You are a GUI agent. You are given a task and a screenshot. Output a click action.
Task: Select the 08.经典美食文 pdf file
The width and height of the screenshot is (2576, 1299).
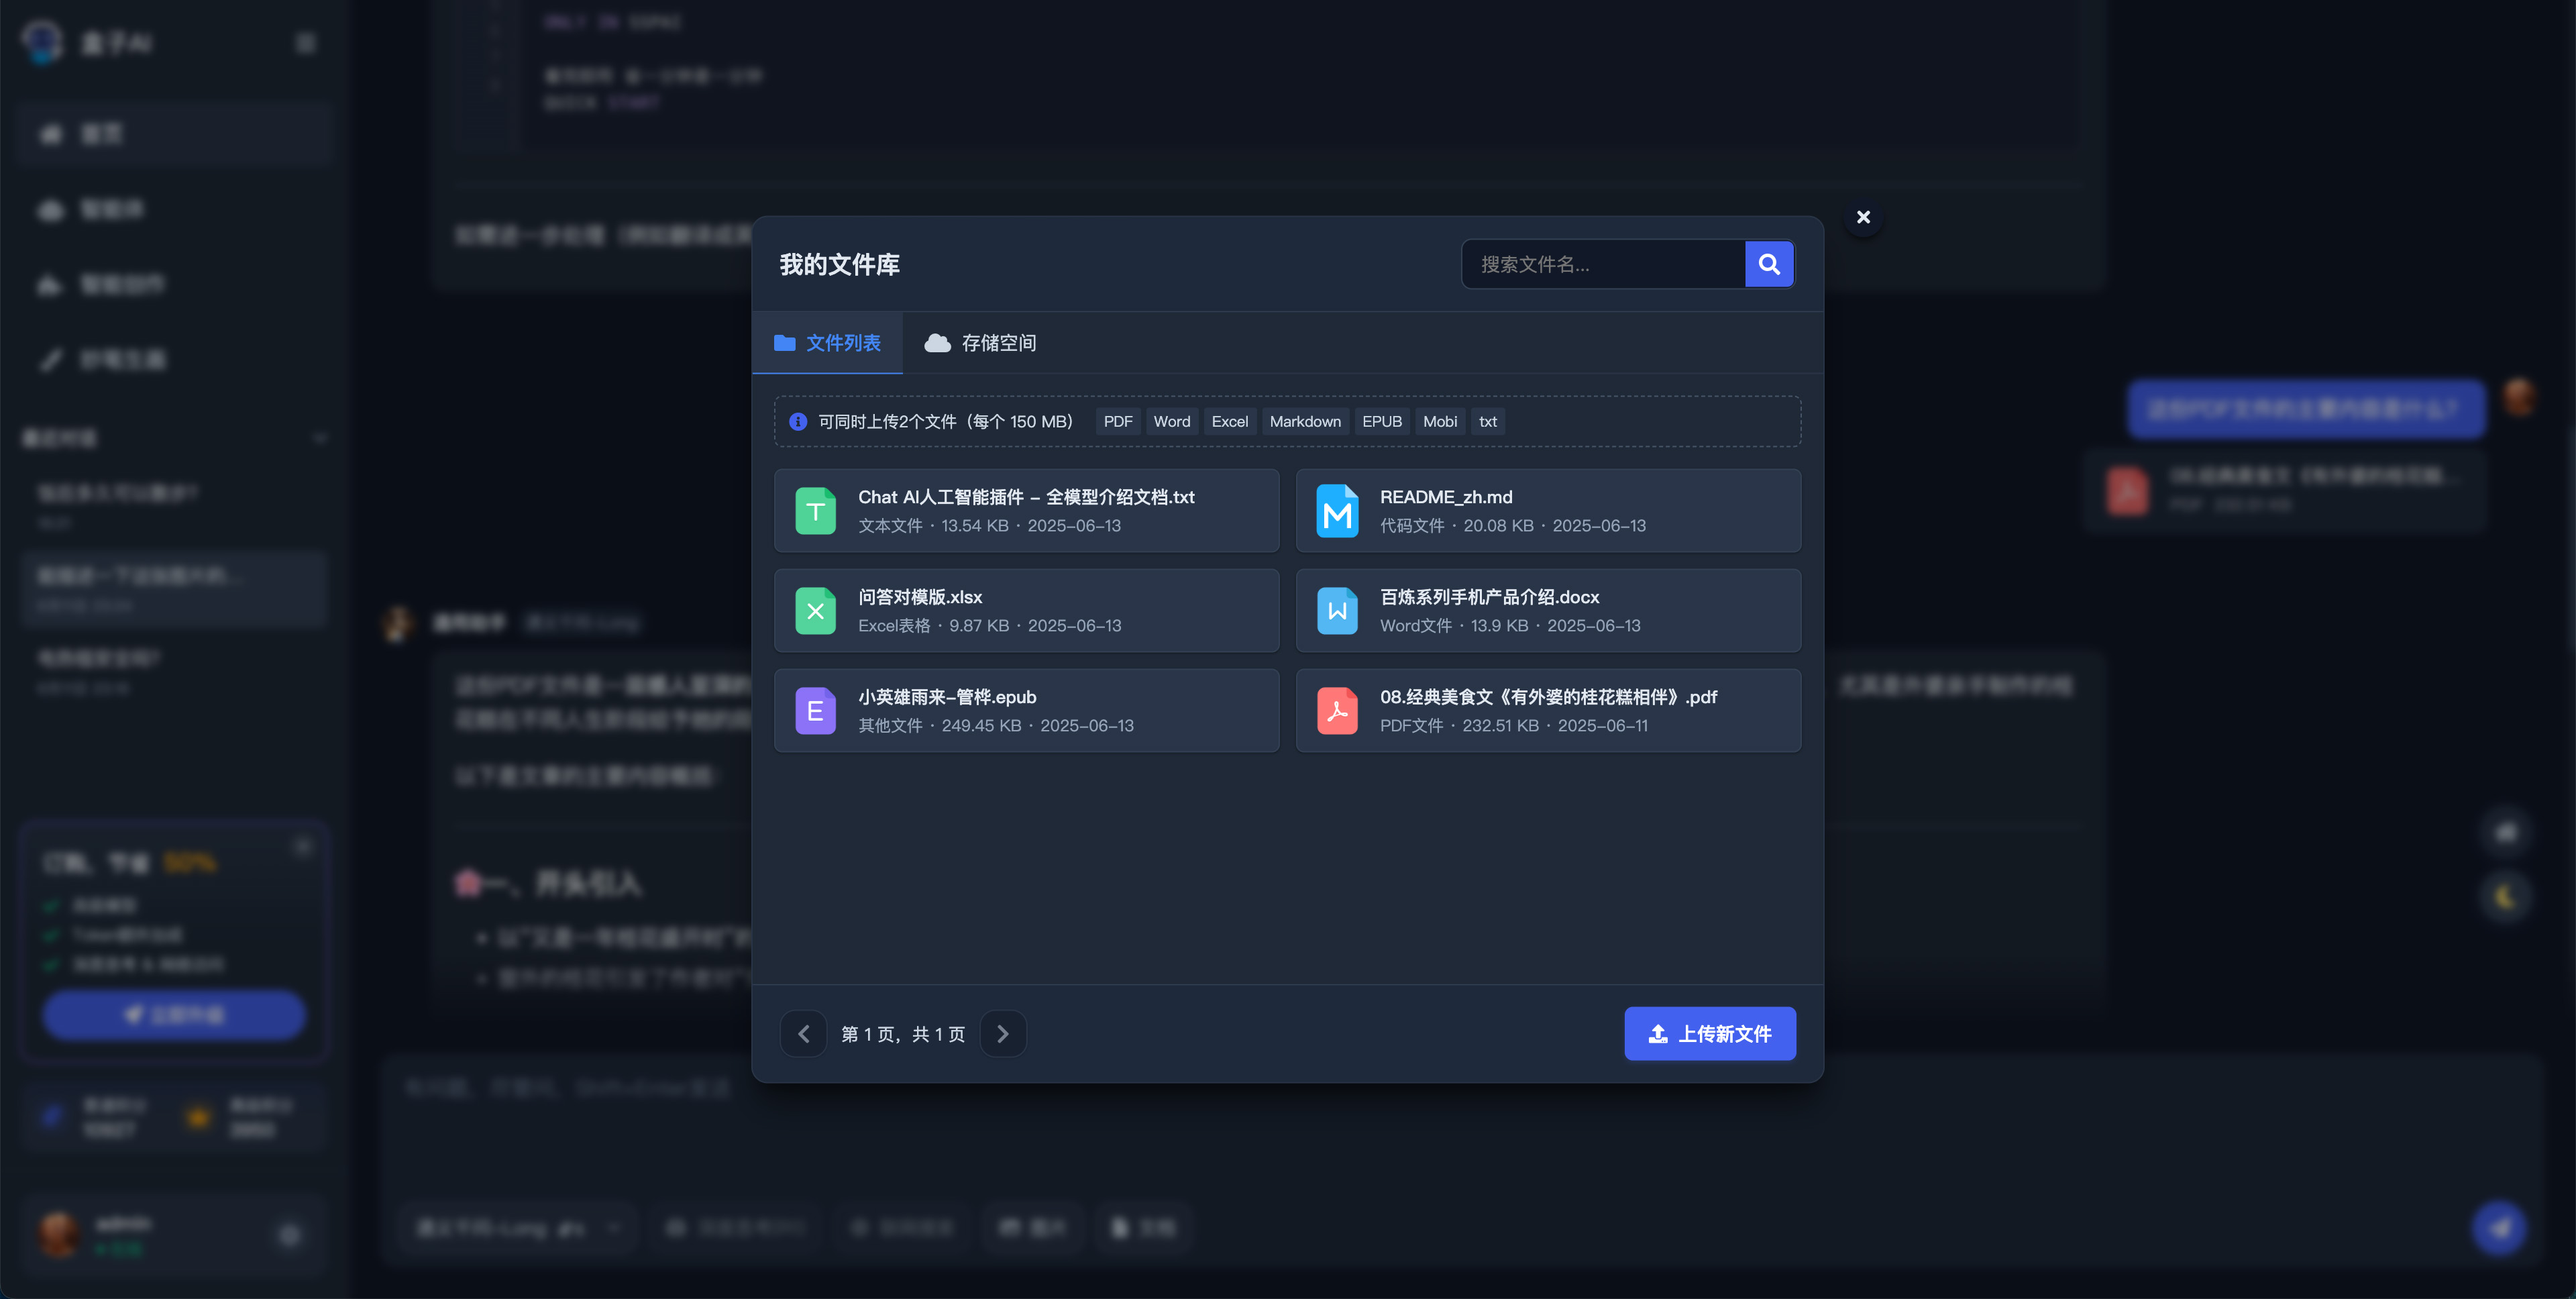click(x=1548, y=711)
